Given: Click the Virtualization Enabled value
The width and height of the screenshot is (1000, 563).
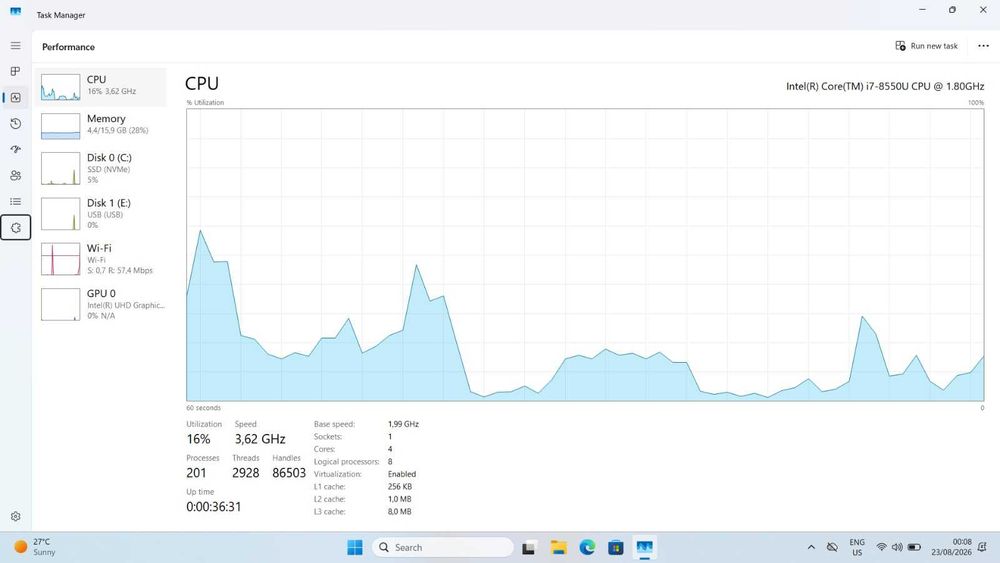Looking at the screenshot, I should (x=402, y=474).
